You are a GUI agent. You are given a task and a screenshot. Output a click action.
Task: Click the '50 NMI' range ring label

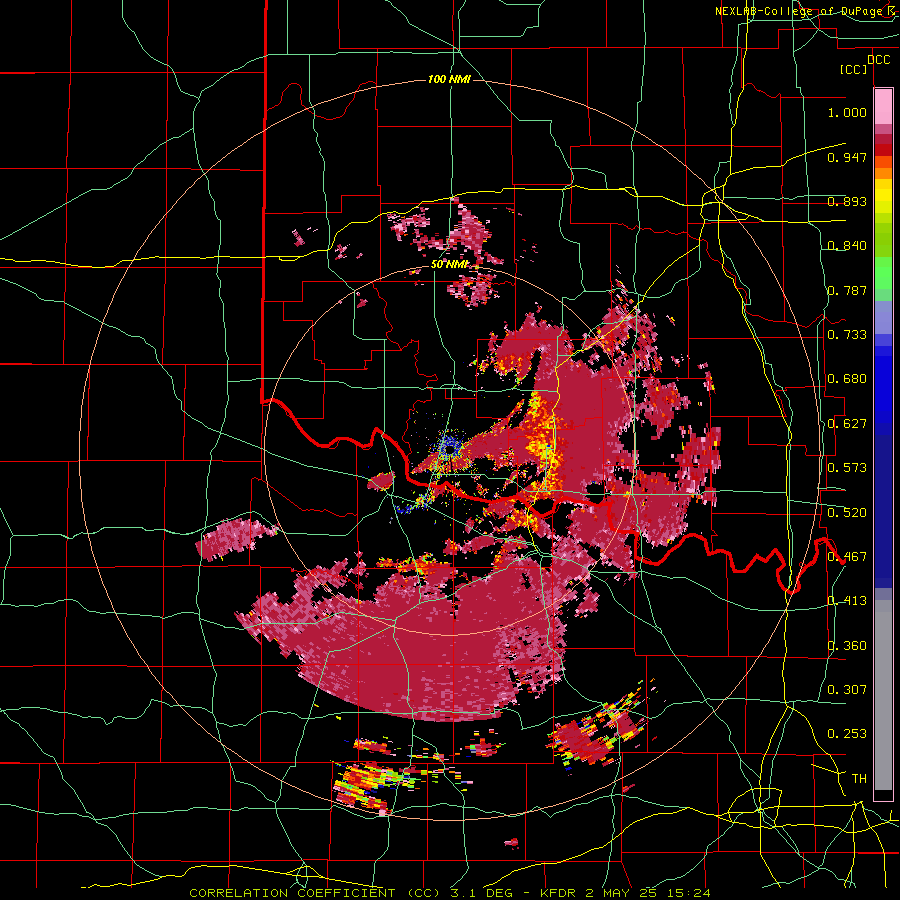tap(449, 264)
